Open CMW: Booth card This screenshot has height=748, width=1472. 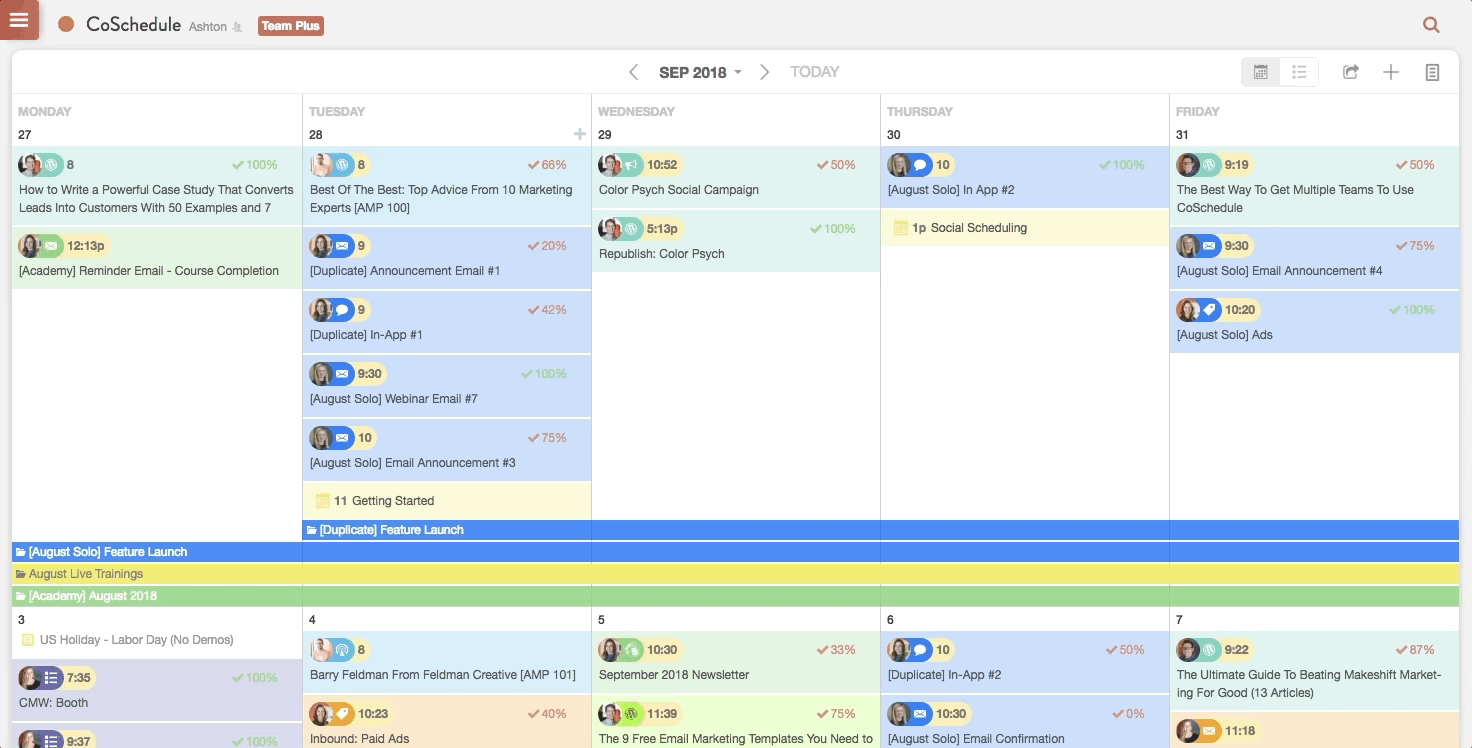pos(156,690)
